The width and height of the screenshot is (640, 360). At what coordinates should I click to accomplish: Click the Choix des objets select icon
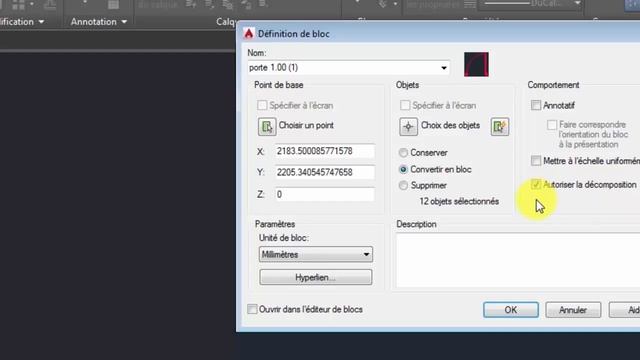[408, 127]
